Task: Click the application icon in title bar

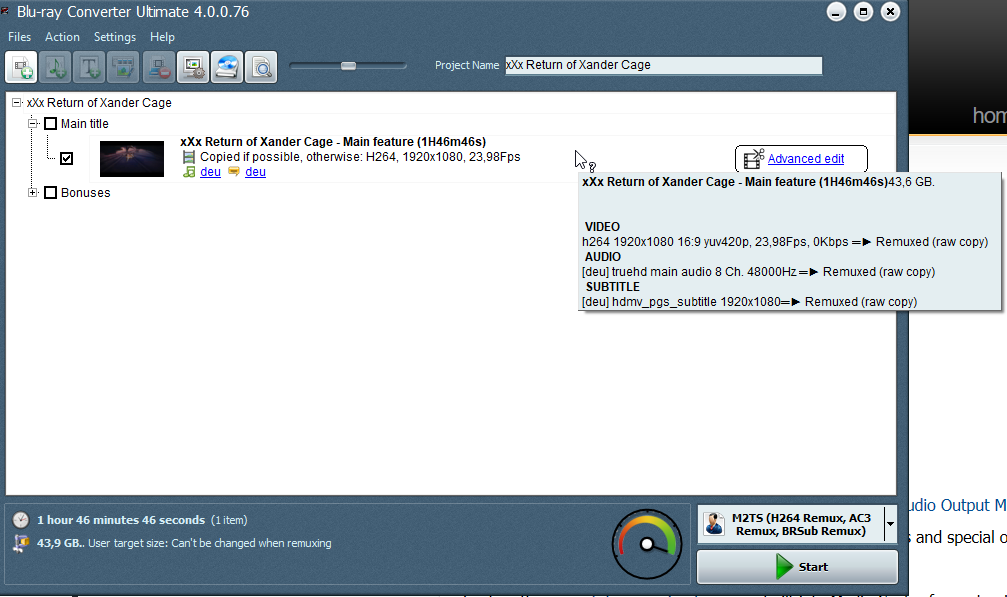Action: click(x=5, y=11)
